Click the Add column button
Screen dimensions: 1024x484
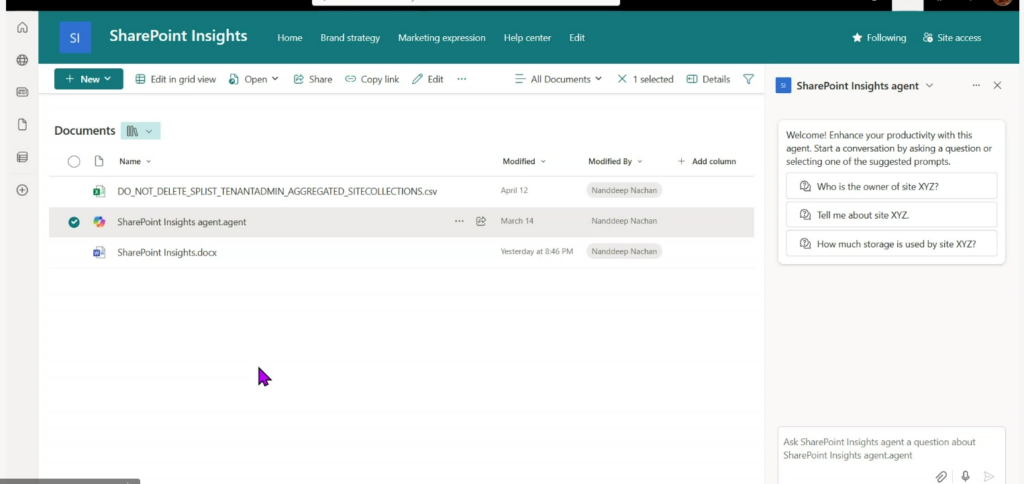point(707,161)
